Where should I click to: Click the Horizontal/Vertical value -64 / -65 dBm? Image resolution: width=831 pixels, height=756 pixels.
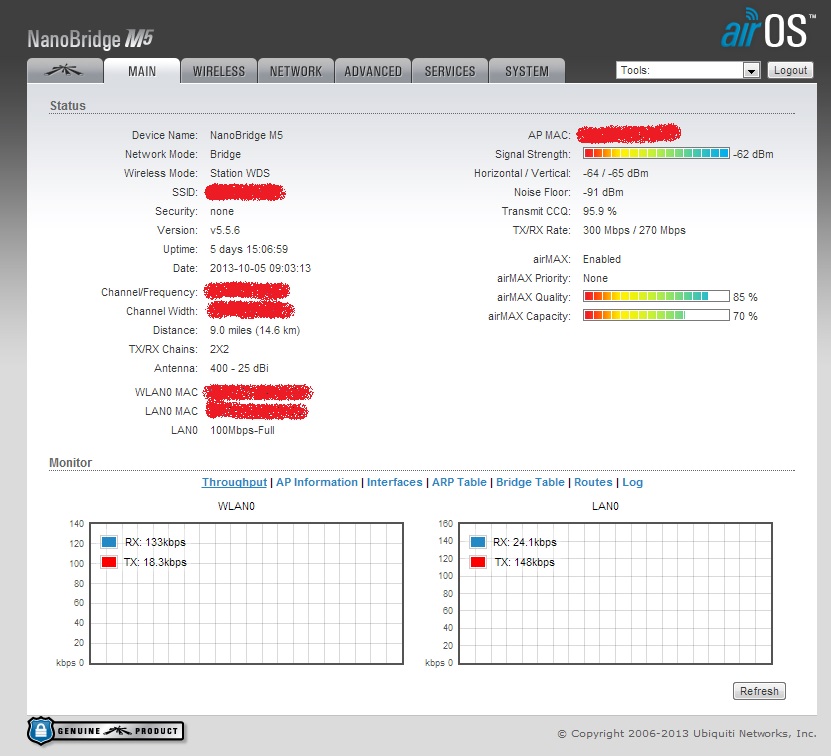[x=615, y=173]
